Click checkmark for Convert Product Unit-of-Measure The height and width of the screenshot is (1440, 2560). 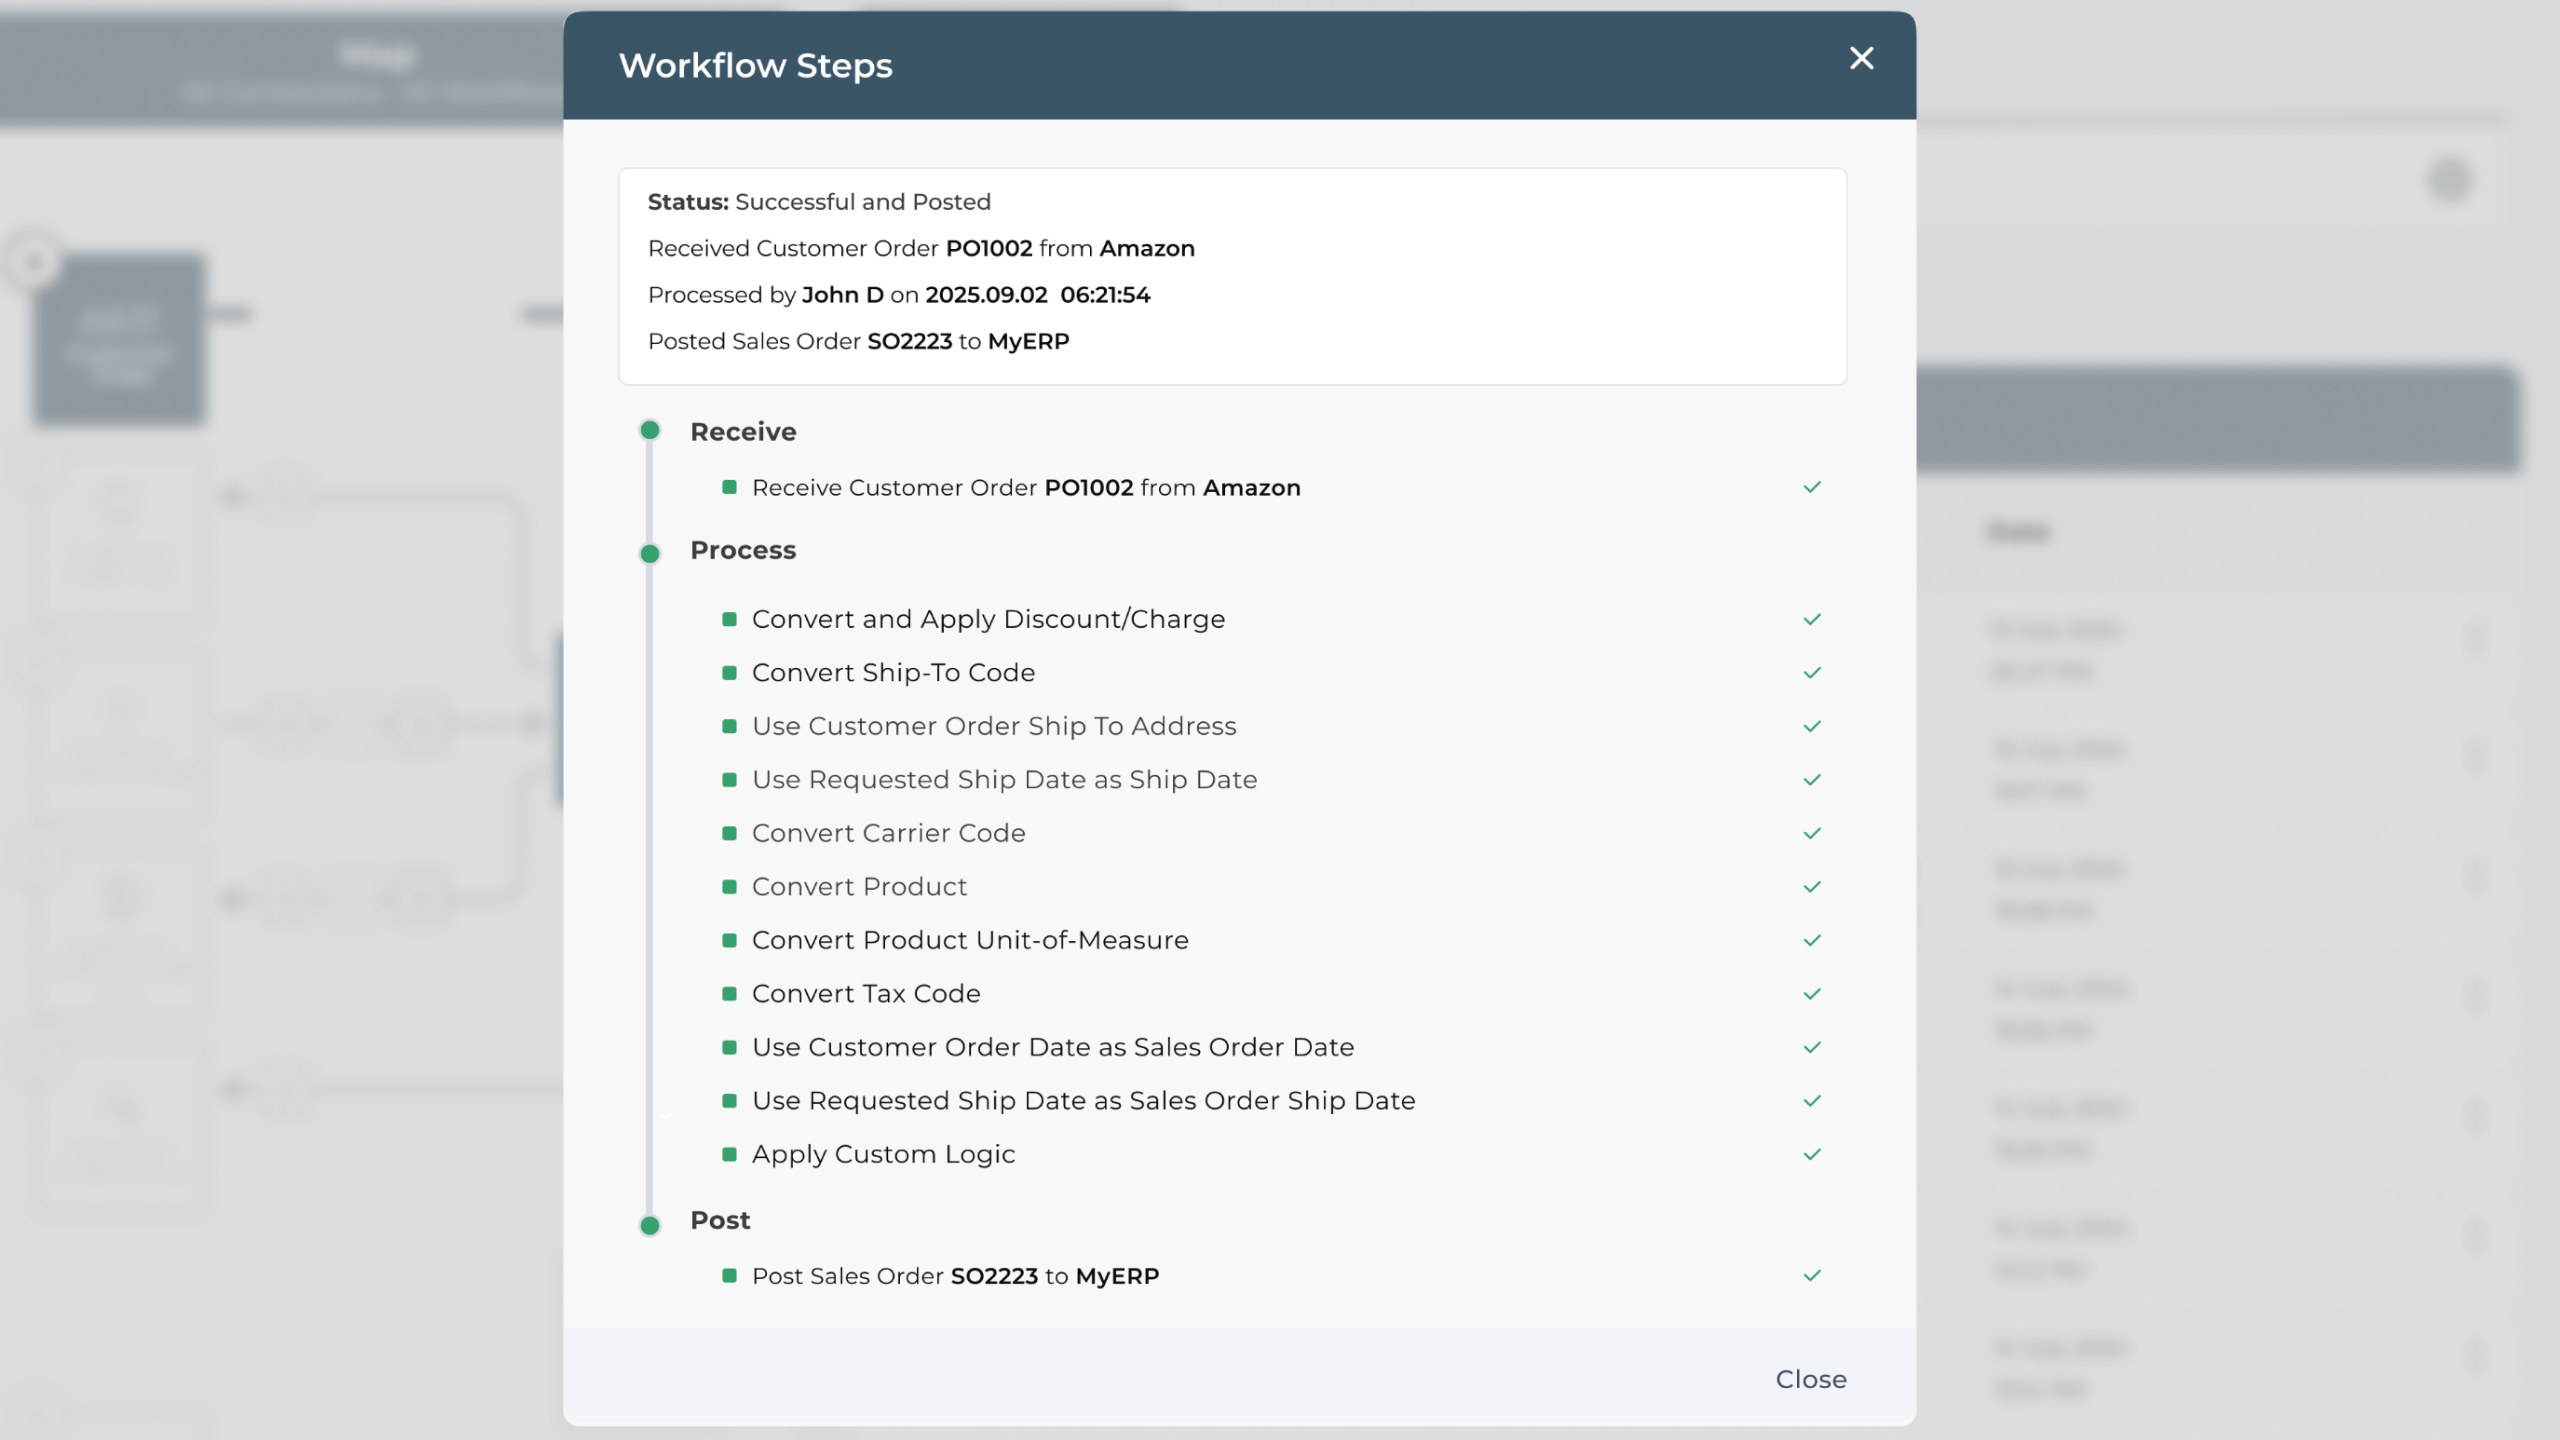point(1812,940)
